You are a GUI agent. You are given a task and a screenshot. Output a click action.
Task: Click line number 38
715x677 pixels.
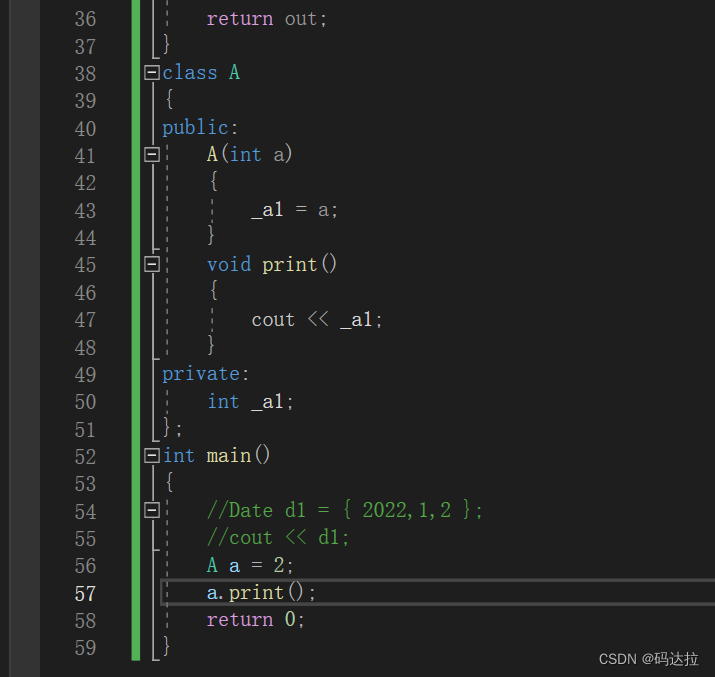[85, 74]
